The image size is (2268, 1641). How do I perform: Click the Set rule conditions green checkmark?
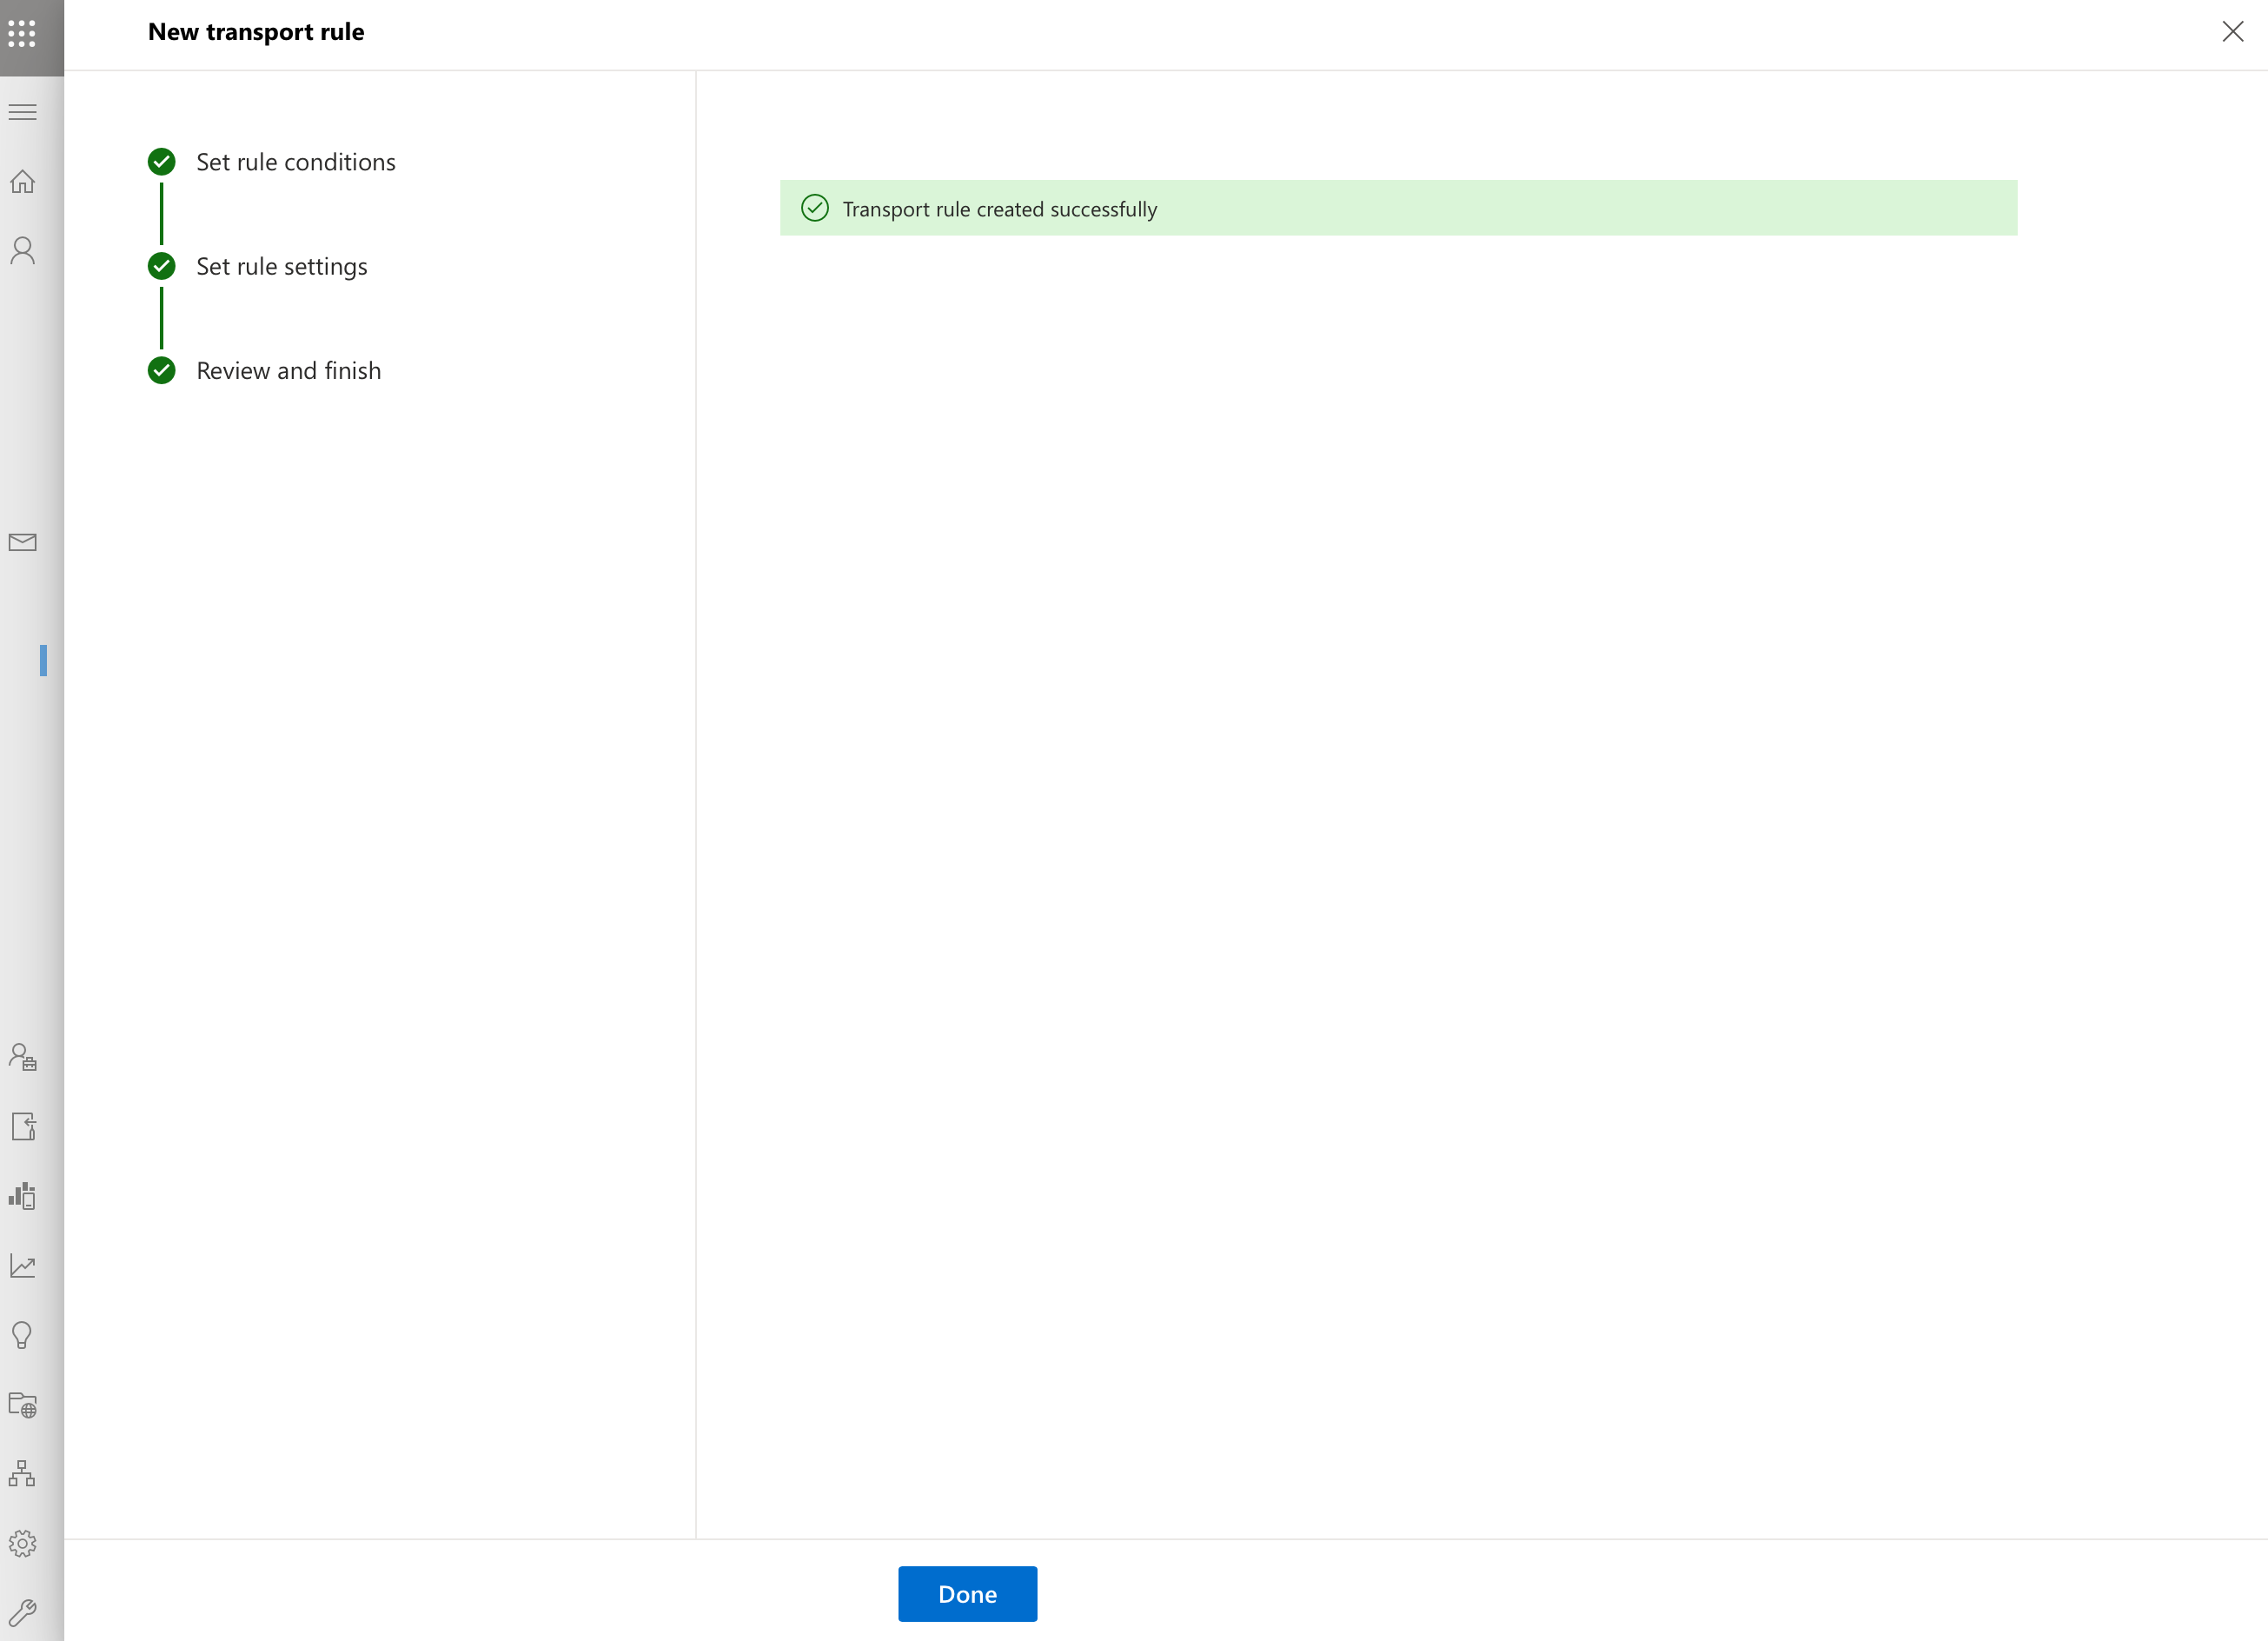(x=161, y=161)
